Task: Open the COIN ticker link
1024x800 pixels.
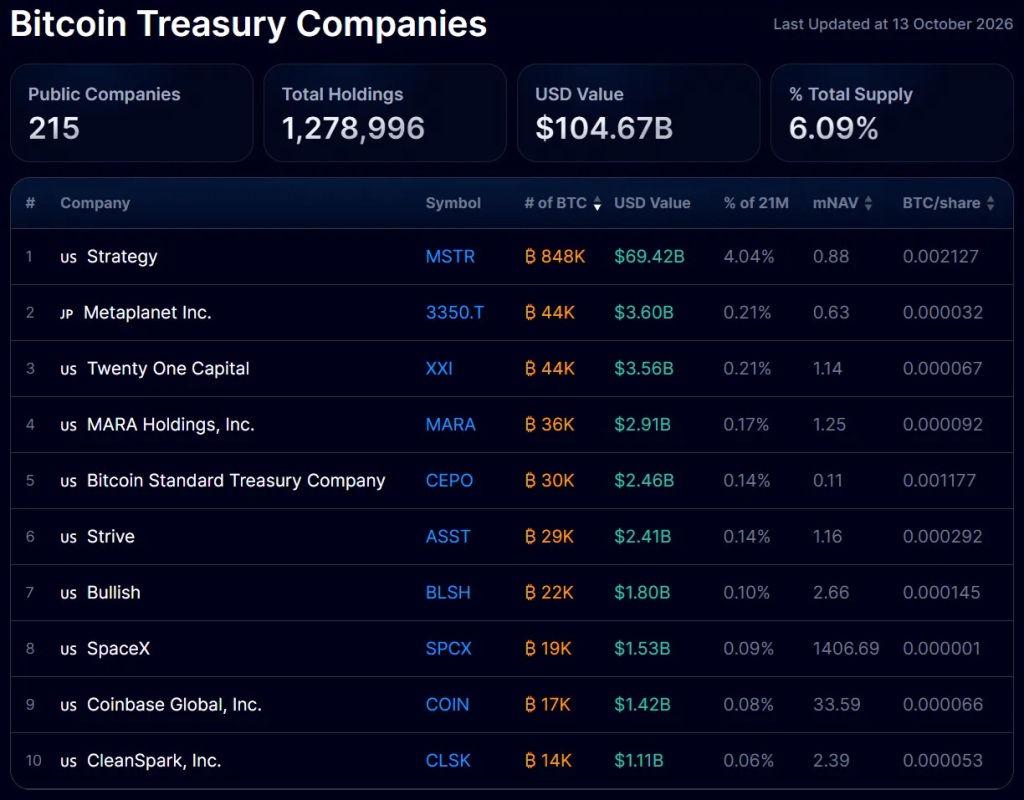Action: point(447,705)
